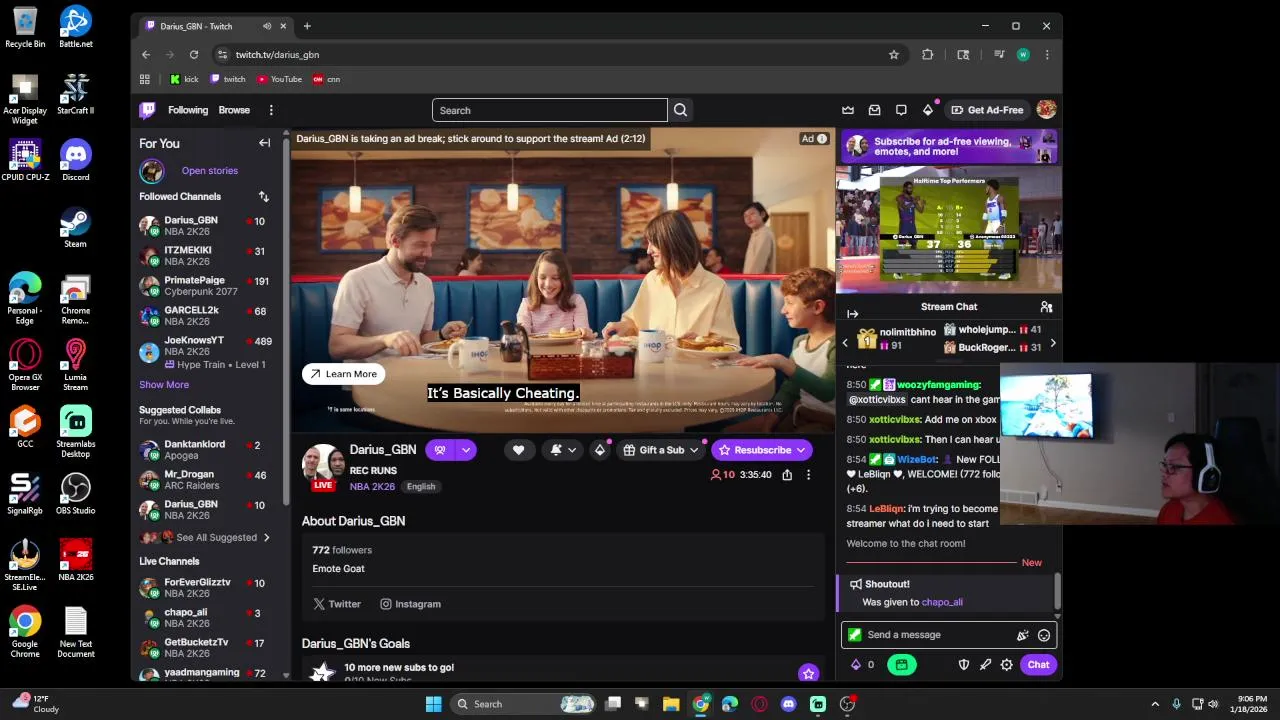Click Learn More on the ad
The image size is (1280, 720).
(x=343, y=374)
